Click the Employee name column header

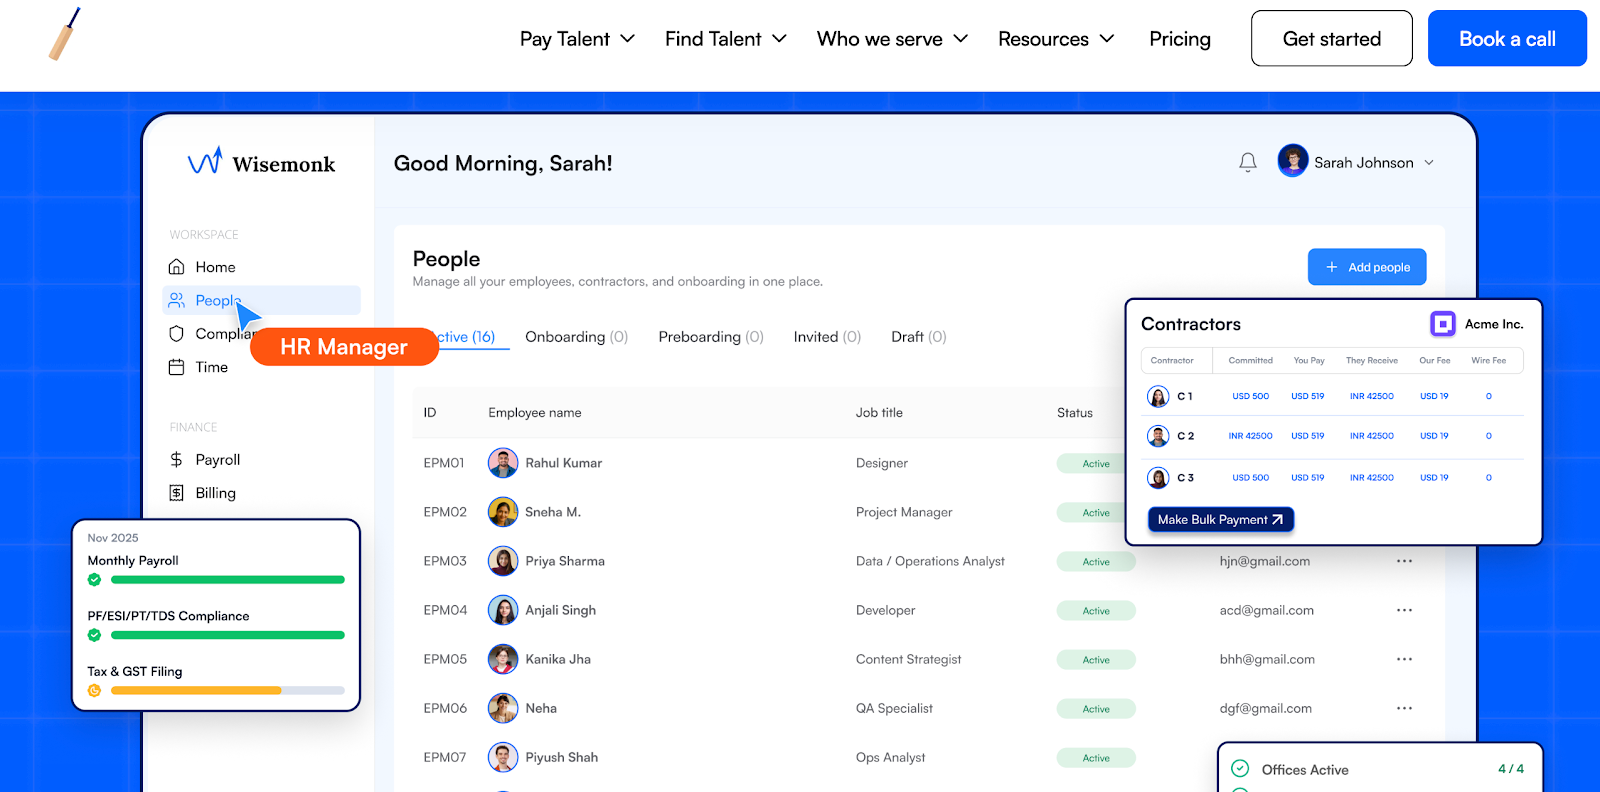point(535,412)
